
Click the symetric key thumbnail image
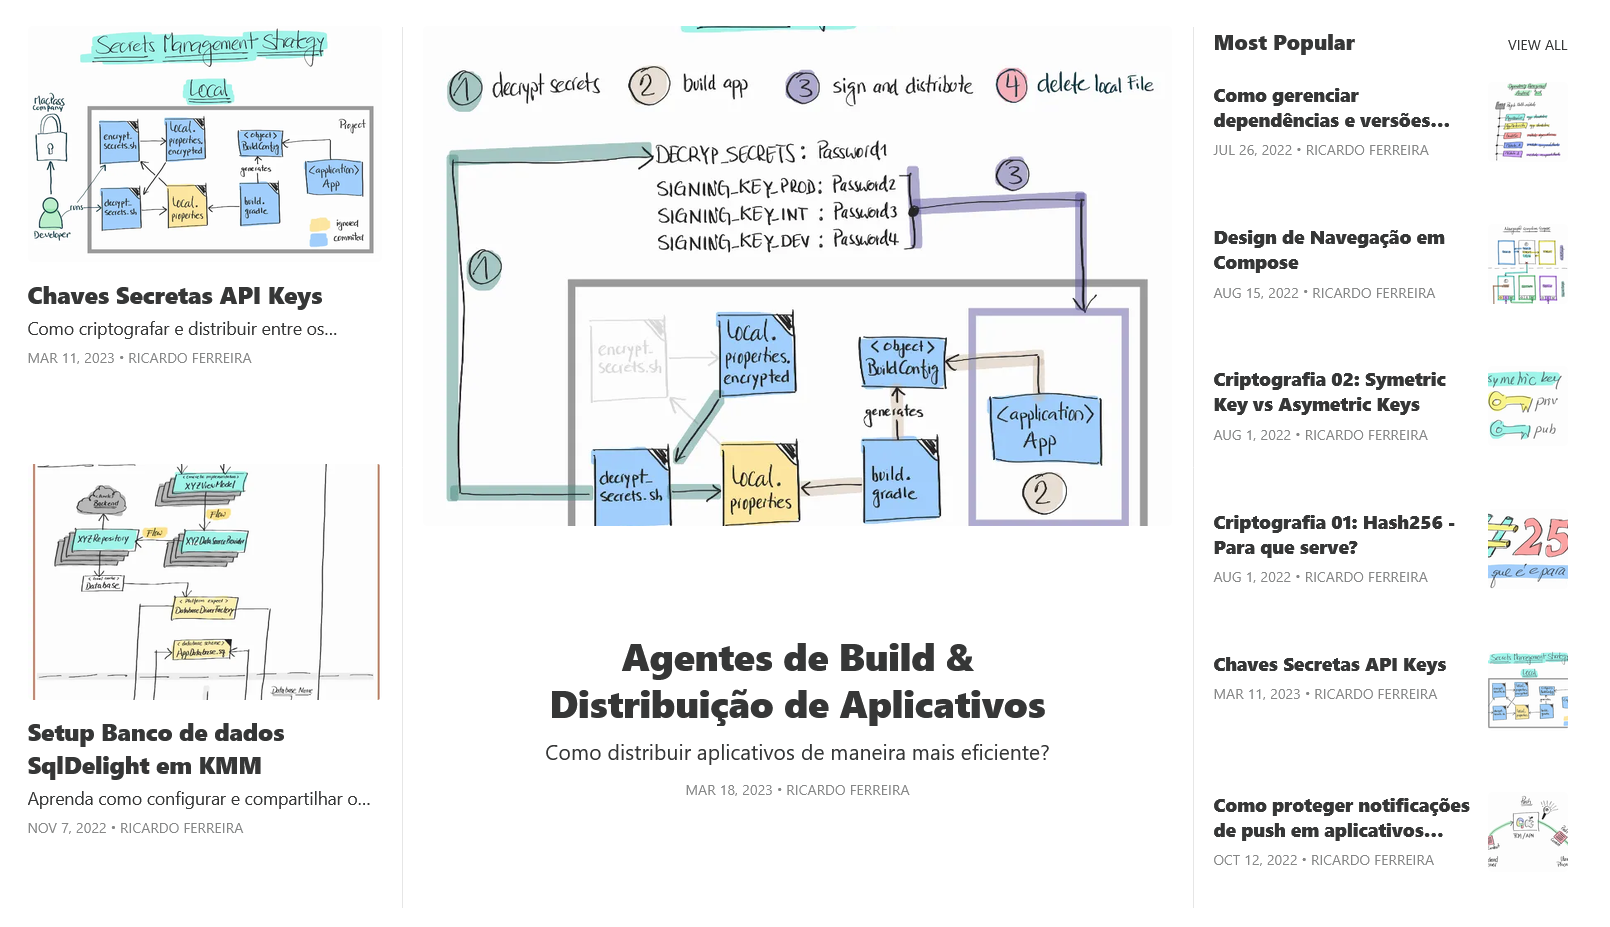[1527, 406]
